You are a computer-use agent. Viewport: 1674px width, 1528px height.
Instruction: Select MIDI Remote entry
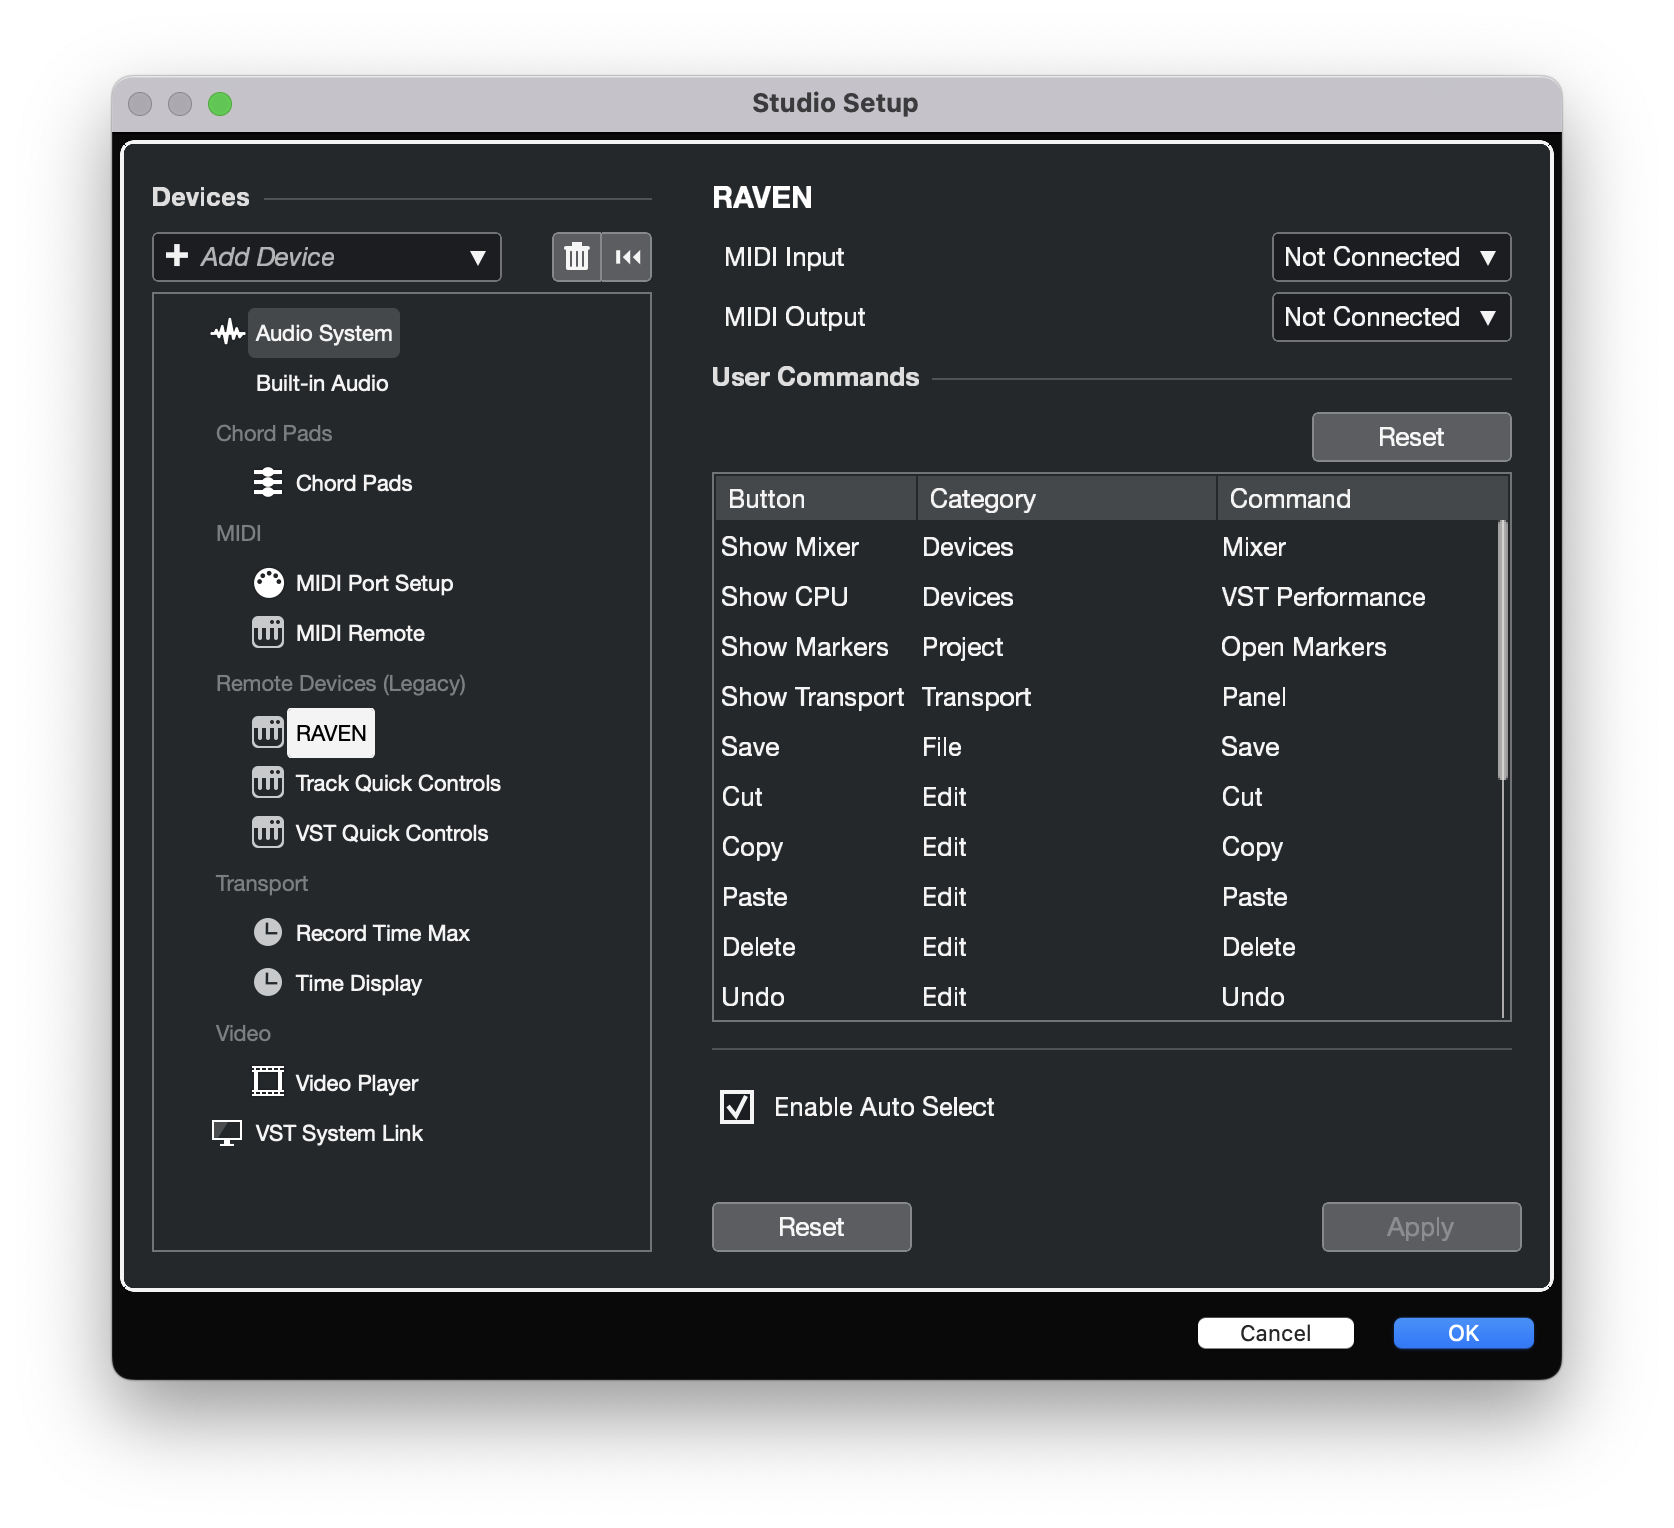click(360, 633)
